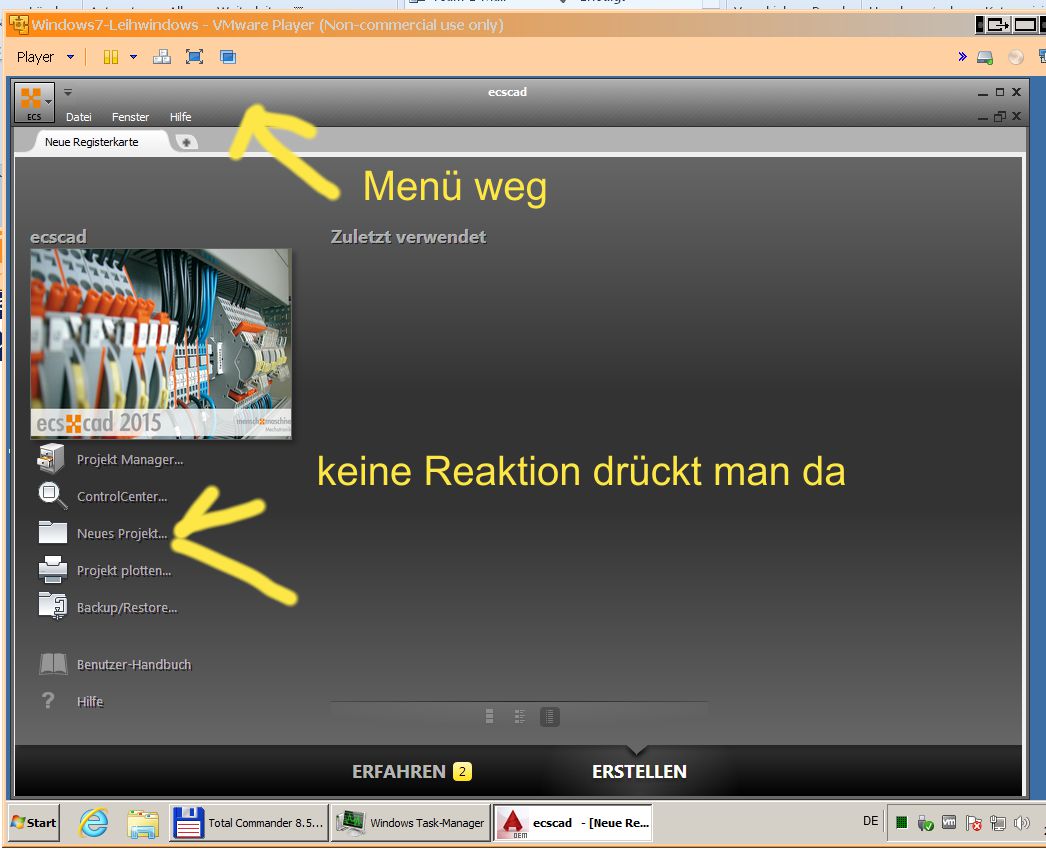1046x855 pixels.
Task: Switch recent files to large icon view
Action: [490, 716]
